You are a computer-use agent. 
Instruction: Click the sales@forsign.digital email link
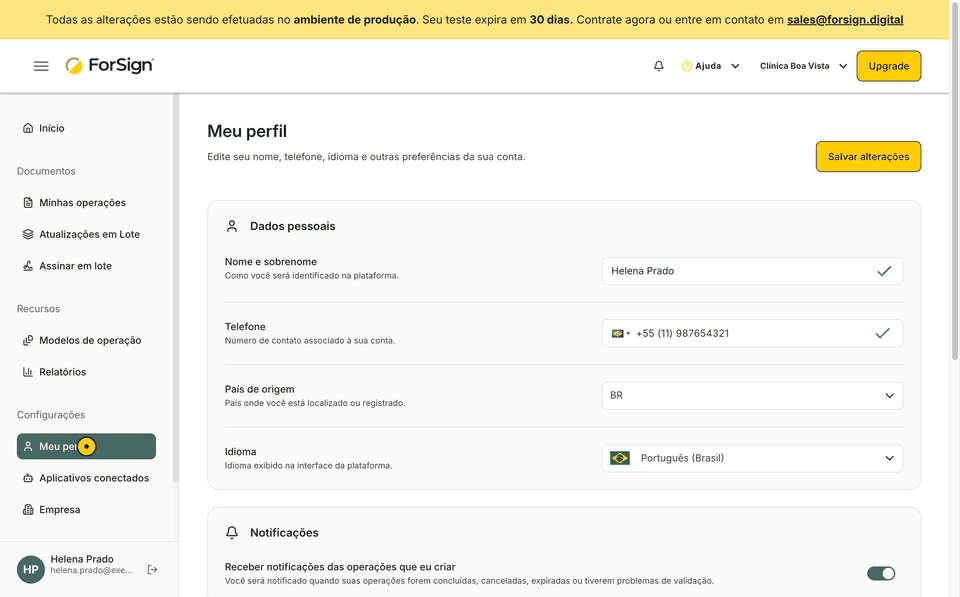click(x=845, y=20)
